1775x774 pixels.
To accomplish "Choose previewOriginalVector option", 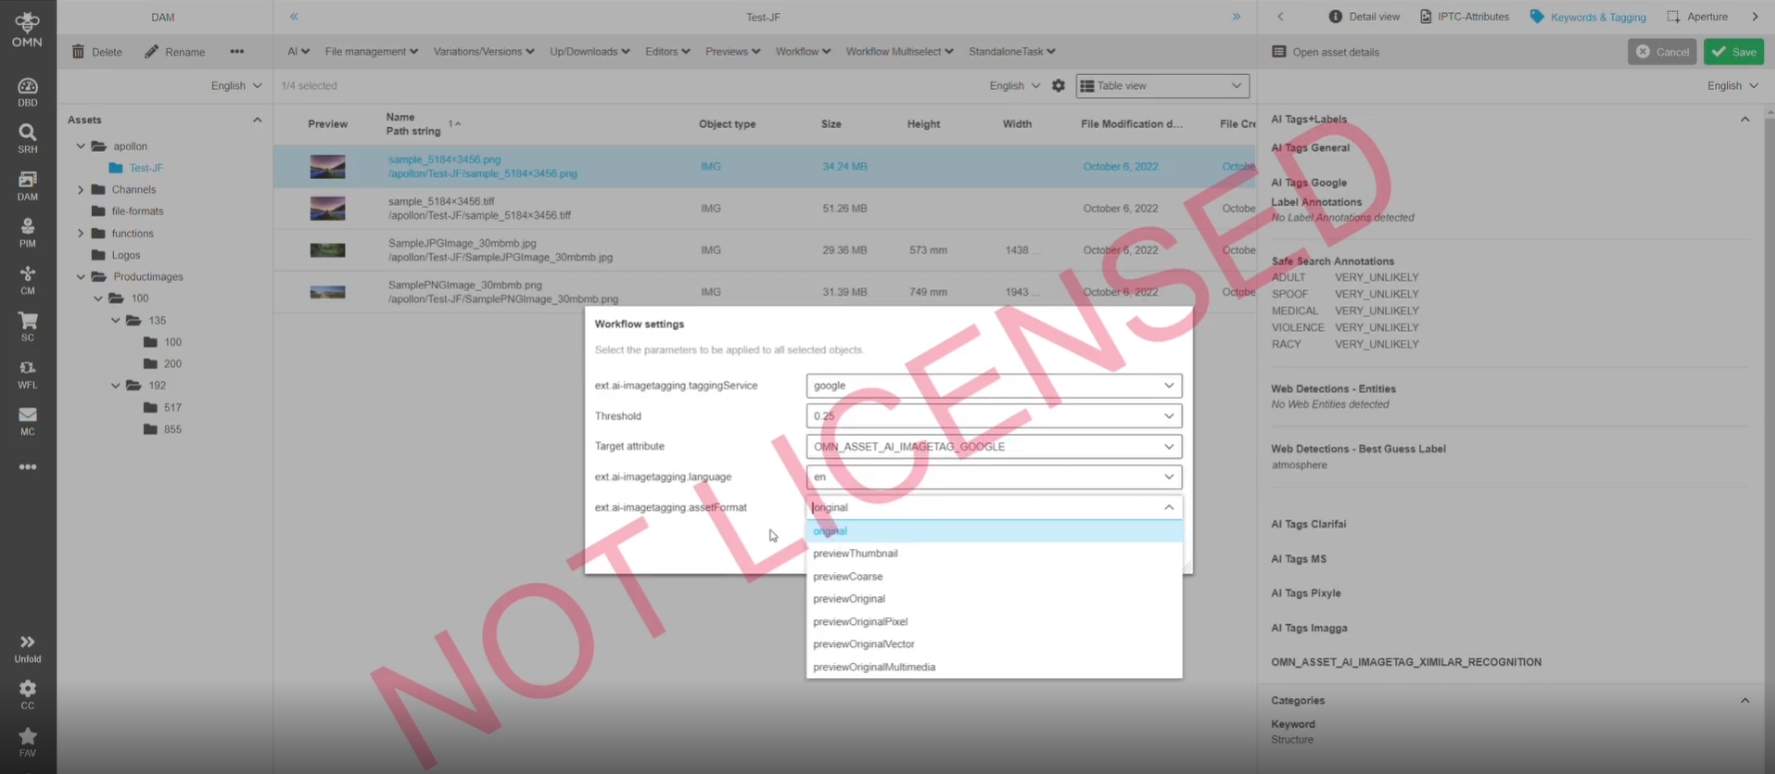I will [x=863, y=644].
